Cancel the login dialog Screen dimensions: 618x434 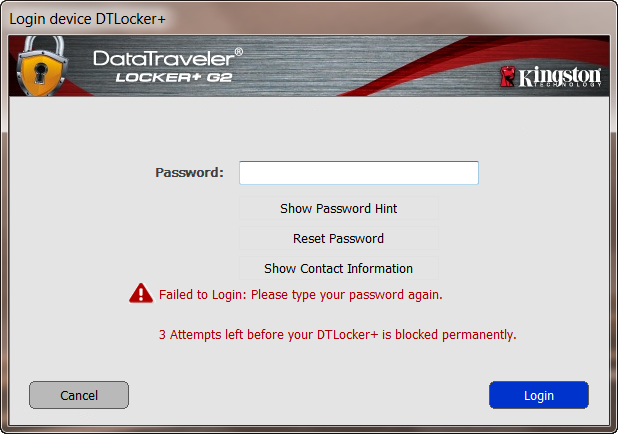click(79, 395)
